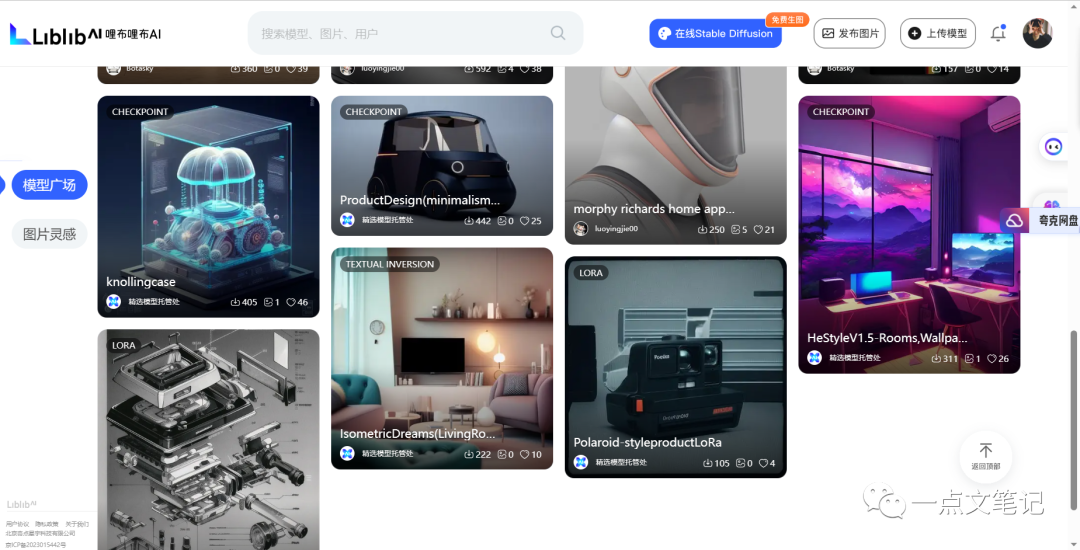This screenshot has width=1080, height=550.
Task: Click TEXTUAL INVERSION tag on IsometricDreams card
Action: pyautogui.click(x=389, y=264)
